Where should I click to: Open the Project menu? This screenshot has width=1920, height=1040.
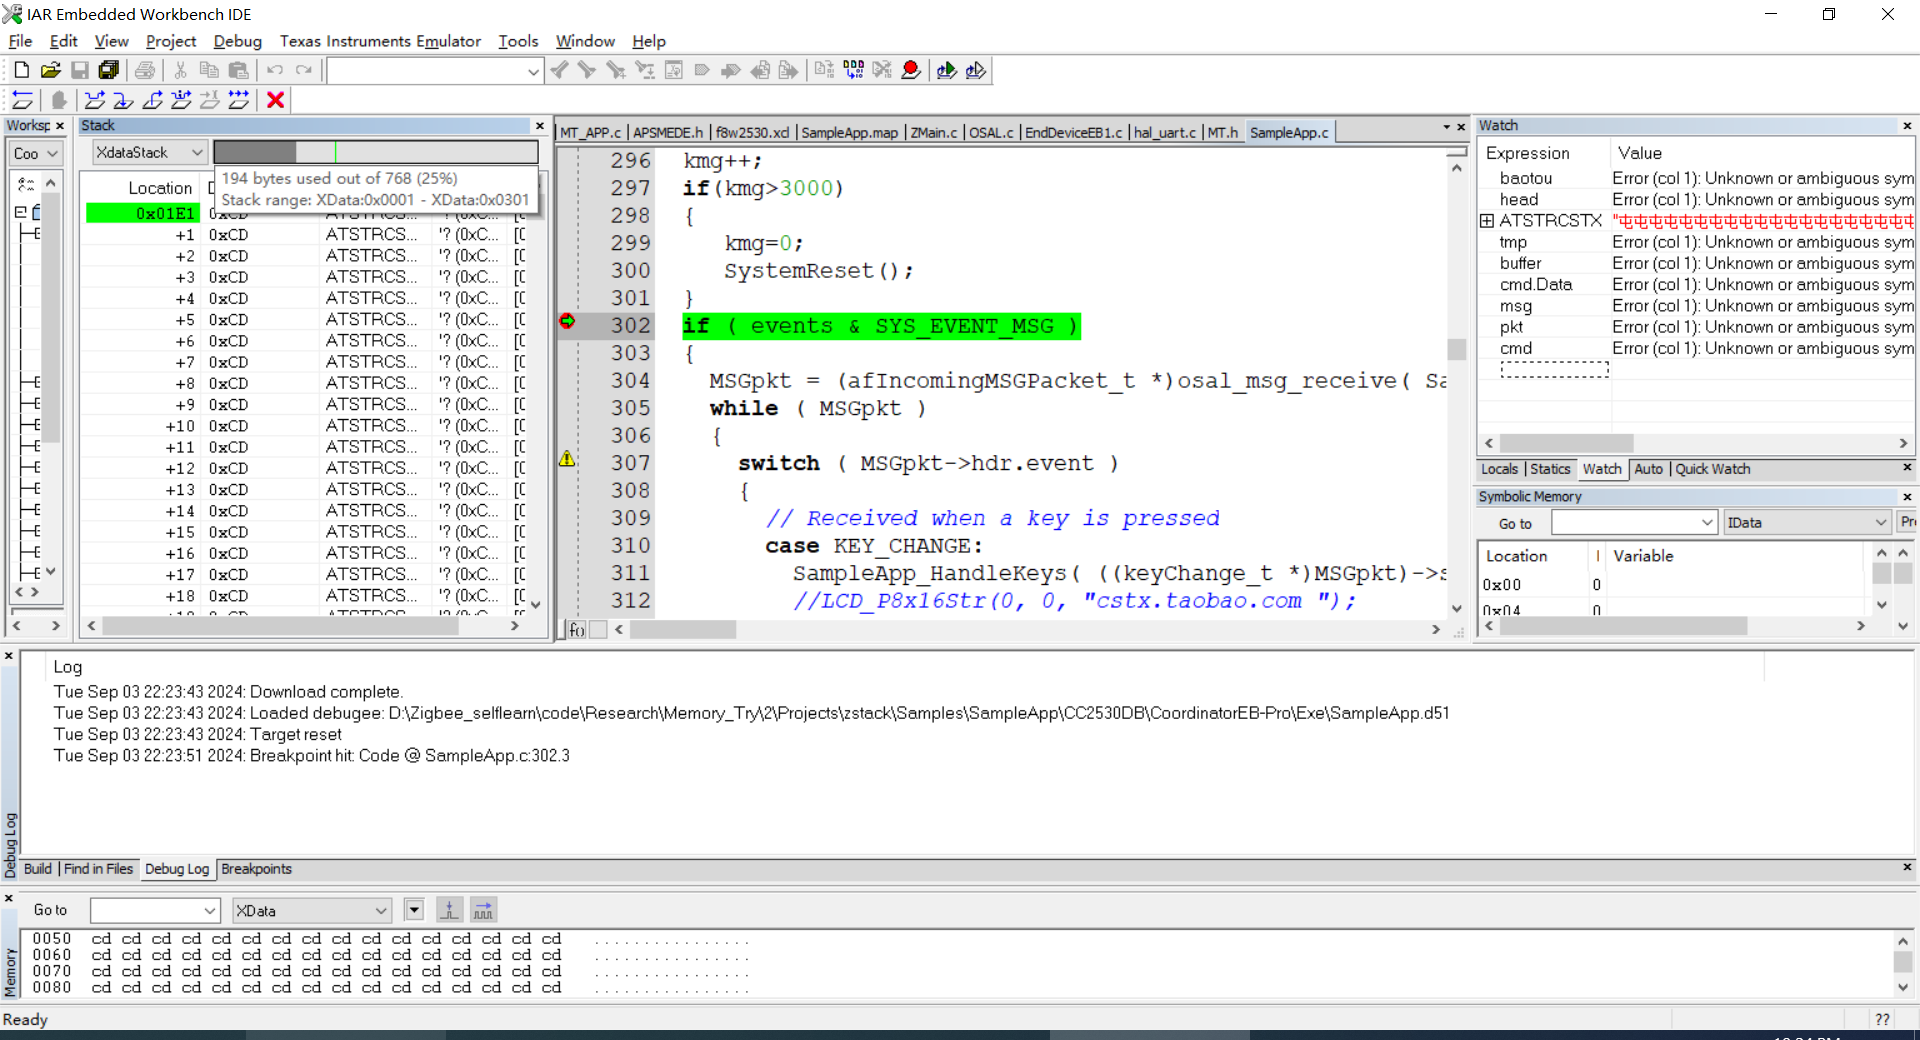click(x=171, y=41)
